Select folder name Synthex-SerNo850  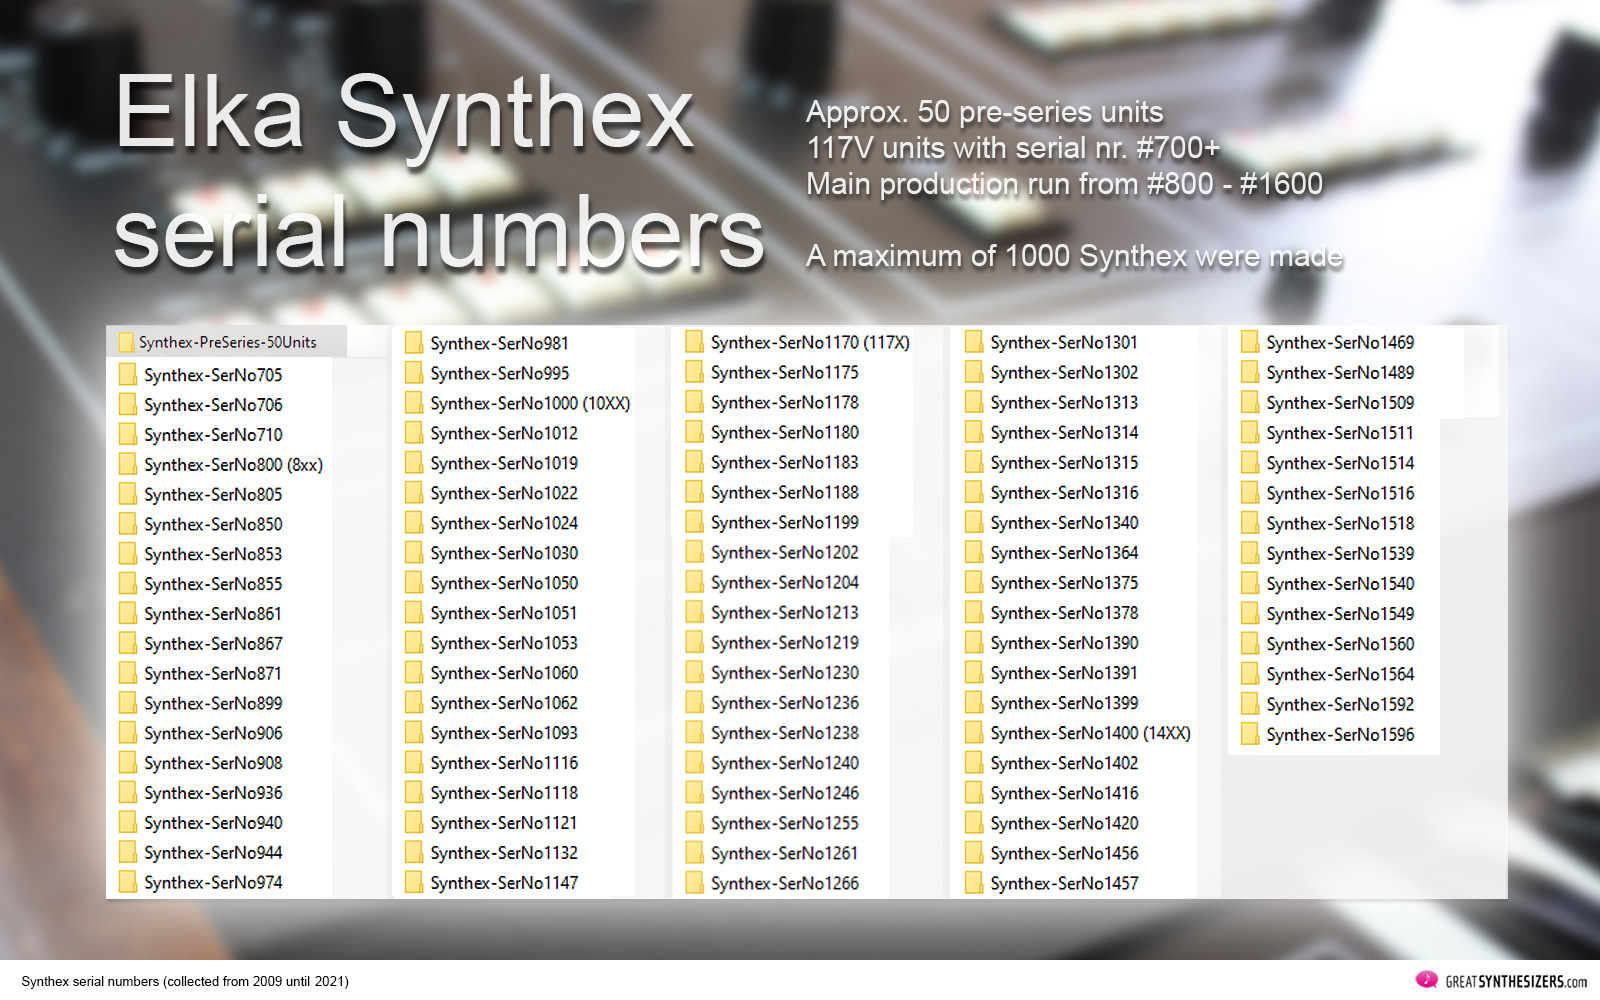click(x=213, y=525)
